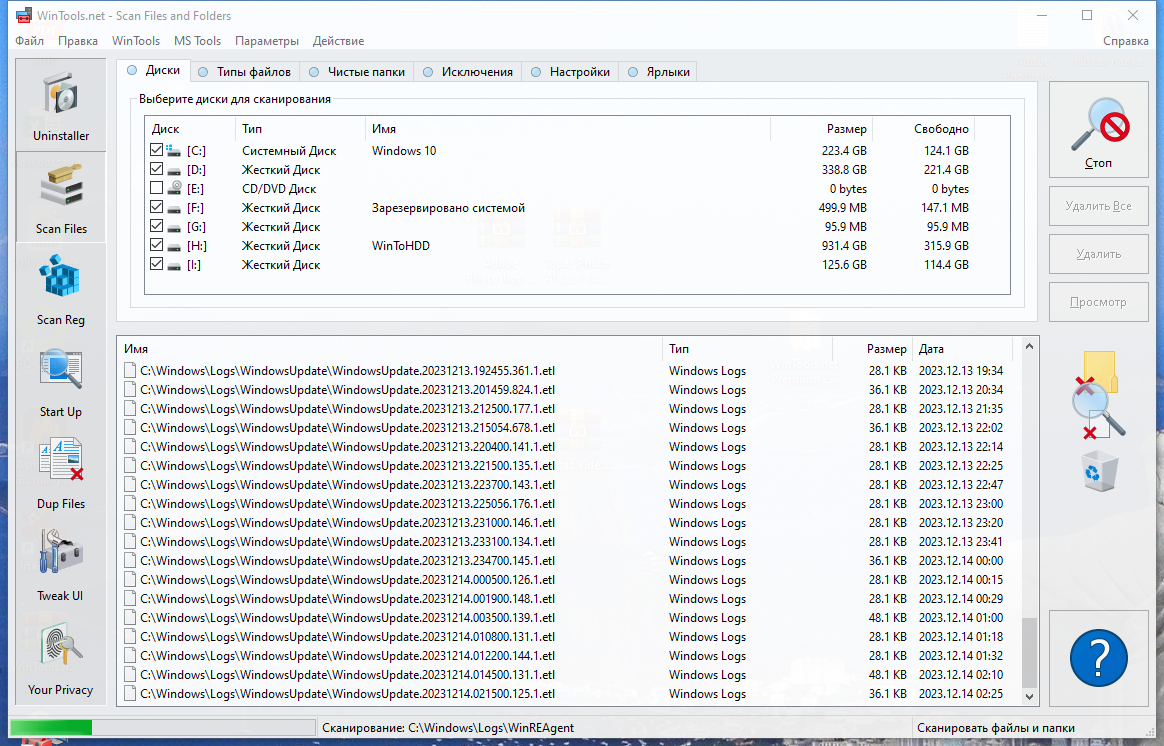Open the Uninstaller tool
Image resolution: width=1164 pixels, height=746 pixels.
pyautogui.click(x=61, y=105)
